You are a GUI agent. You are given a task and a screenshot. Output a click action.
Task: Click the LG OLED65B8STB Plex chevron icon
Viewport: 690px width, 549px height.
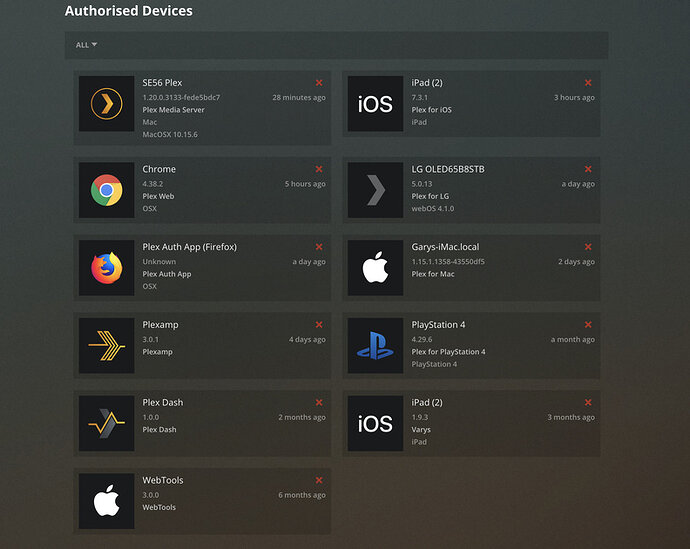[375, 190]
